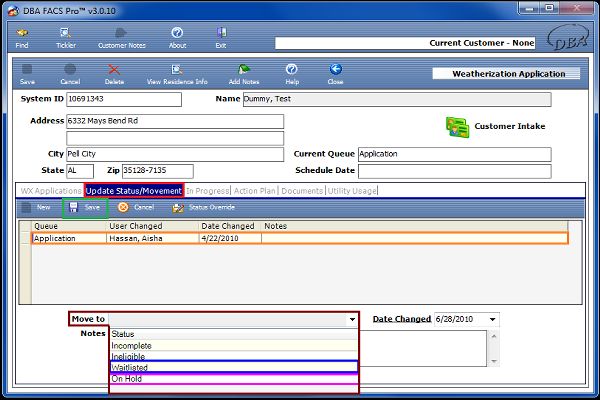Click the State field AL
600x400 pixels.
click(80, 171)
